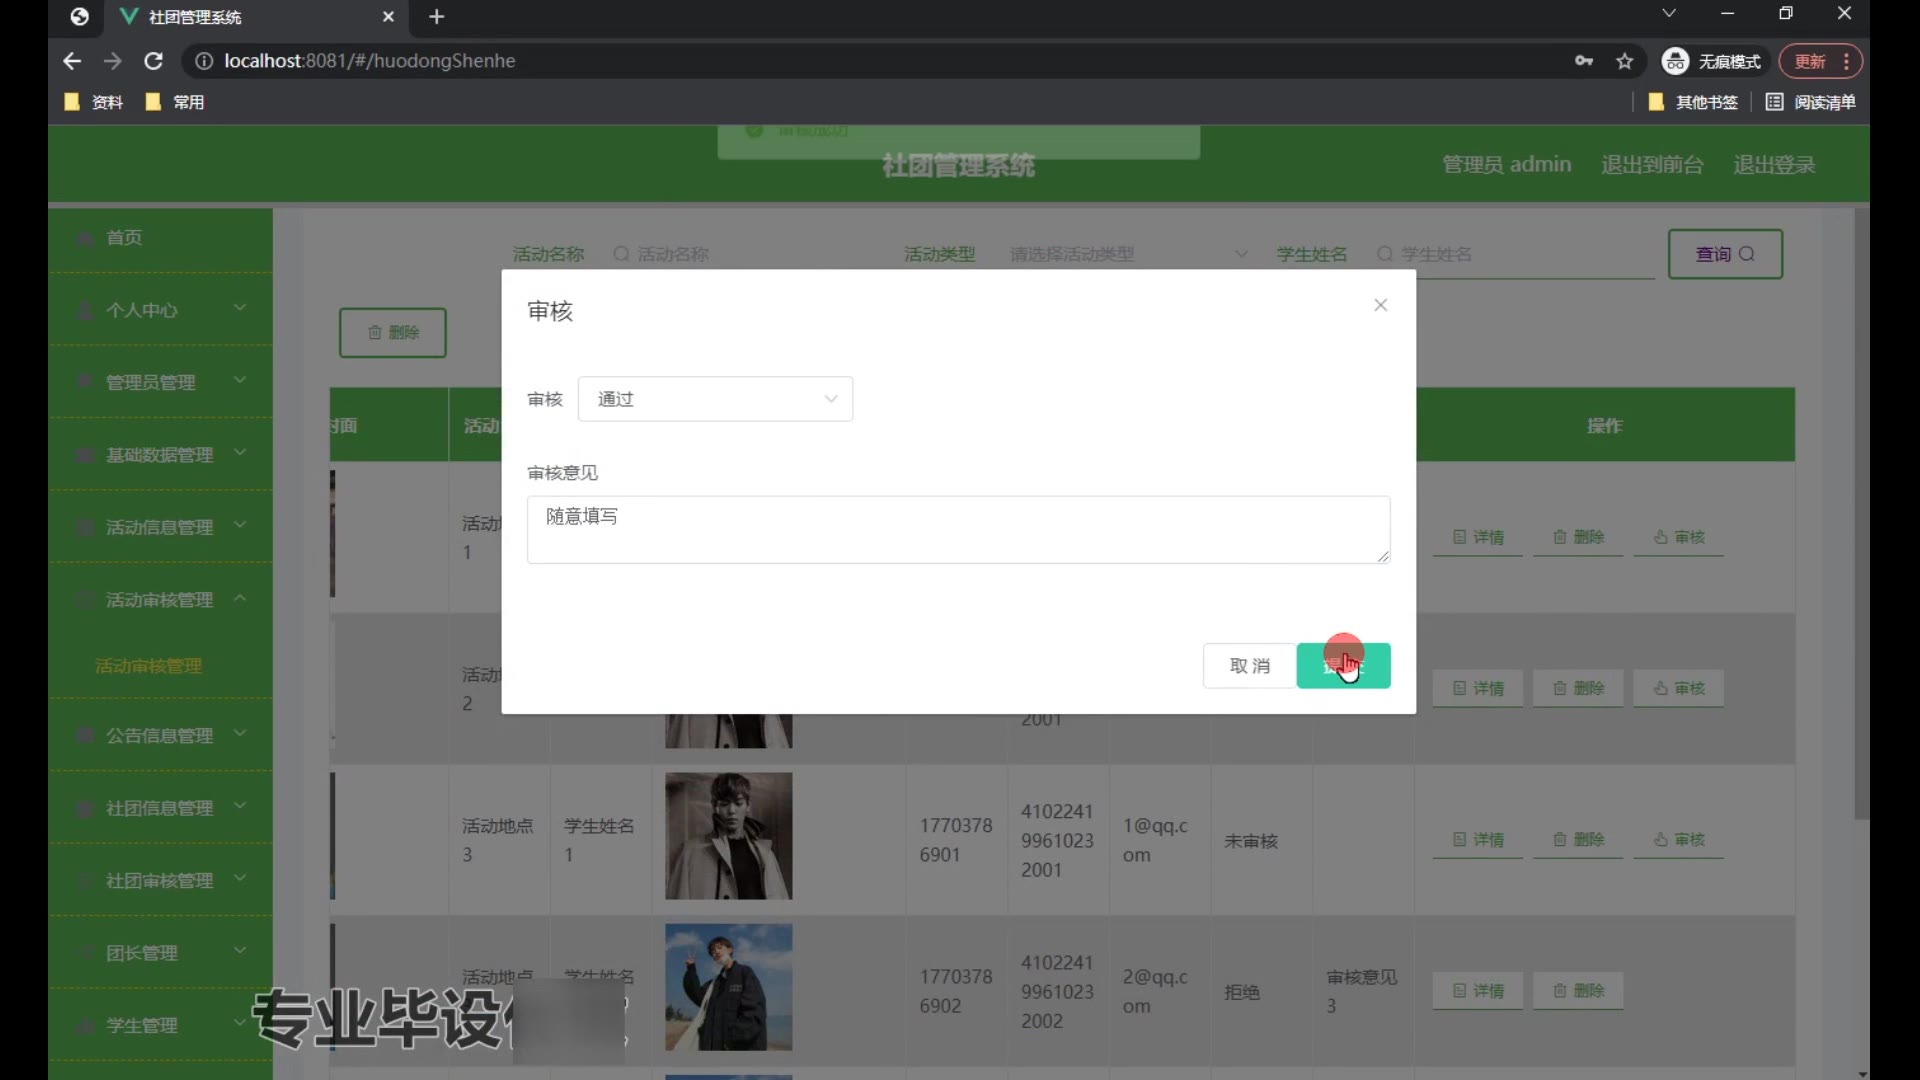The image size is (1920, 1080).
Task: Click the site info icon before localhost URL
Action: coord(203,61)
